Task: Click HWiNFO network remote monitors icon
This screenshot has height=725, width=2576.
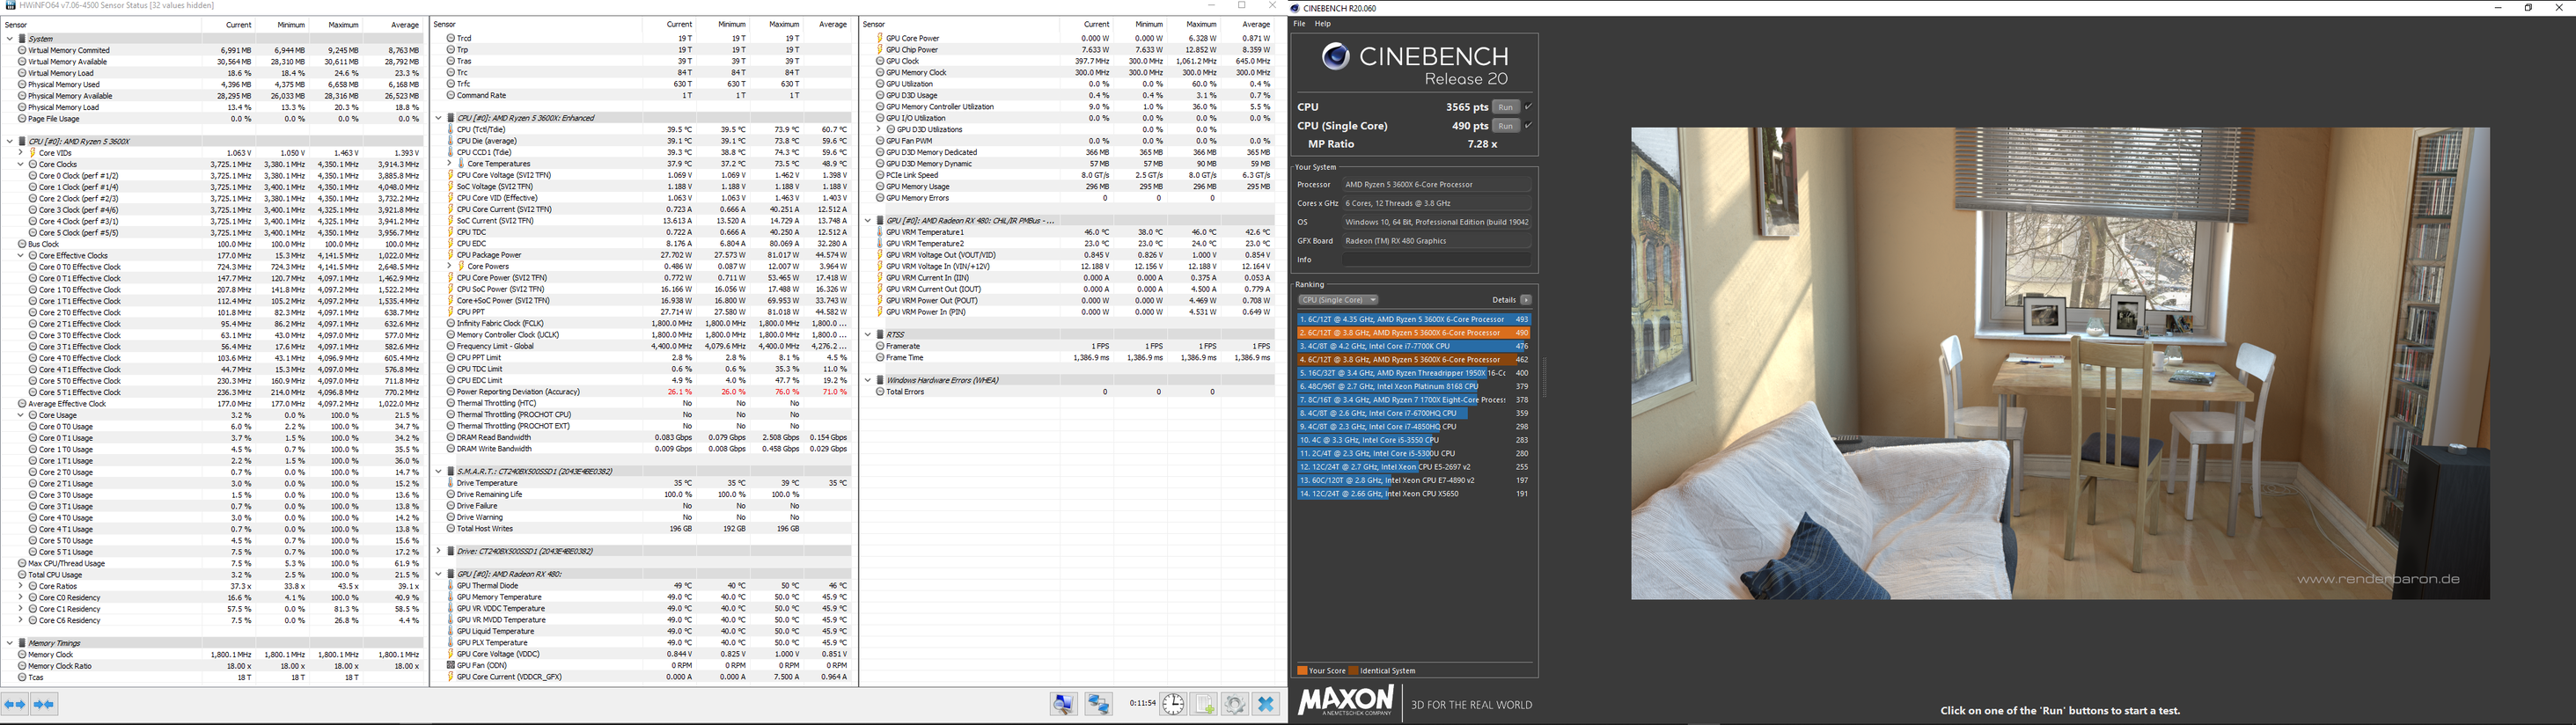Action: click(x=1099, y=704)
